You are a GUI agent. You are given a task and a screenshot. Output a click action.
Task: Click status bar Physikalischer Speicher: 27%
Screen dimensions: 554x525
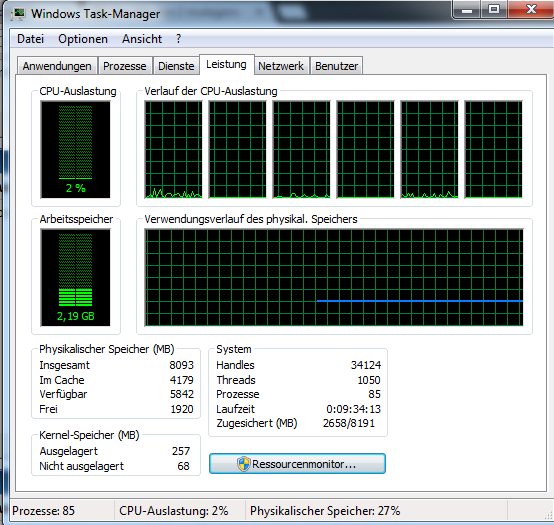click(x=325, y=511)
